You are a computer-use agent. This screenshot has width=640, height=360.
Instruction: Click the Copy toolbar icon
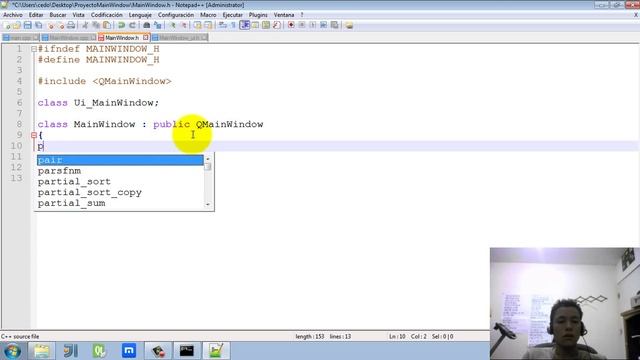[96, 25]
